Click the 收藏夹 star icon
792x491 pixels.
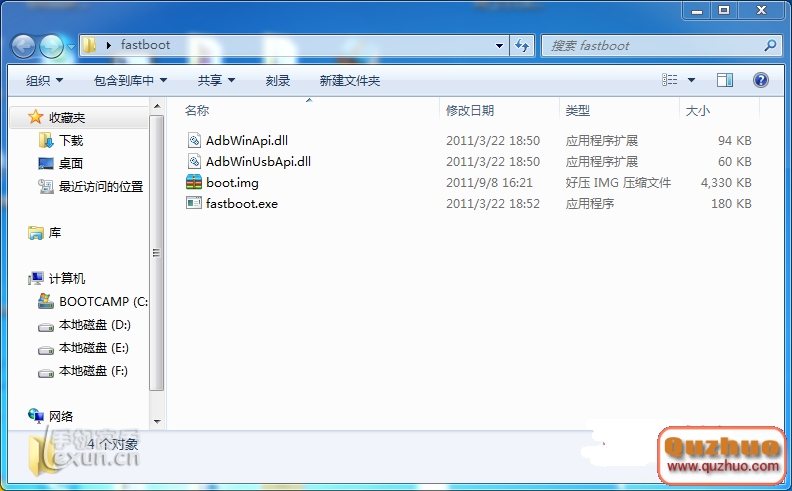click(x=35, y=117)
